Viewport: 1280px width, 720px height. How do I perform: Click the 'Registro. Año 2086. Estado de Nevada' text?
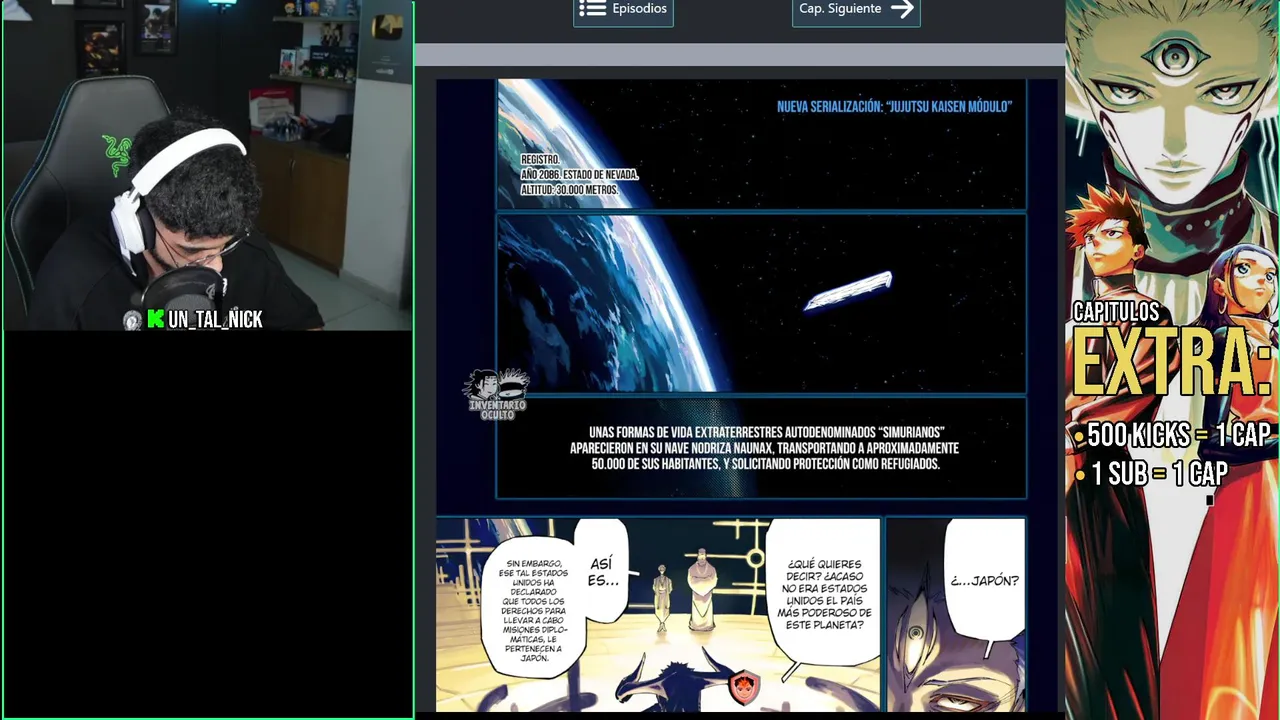point(579,175)
